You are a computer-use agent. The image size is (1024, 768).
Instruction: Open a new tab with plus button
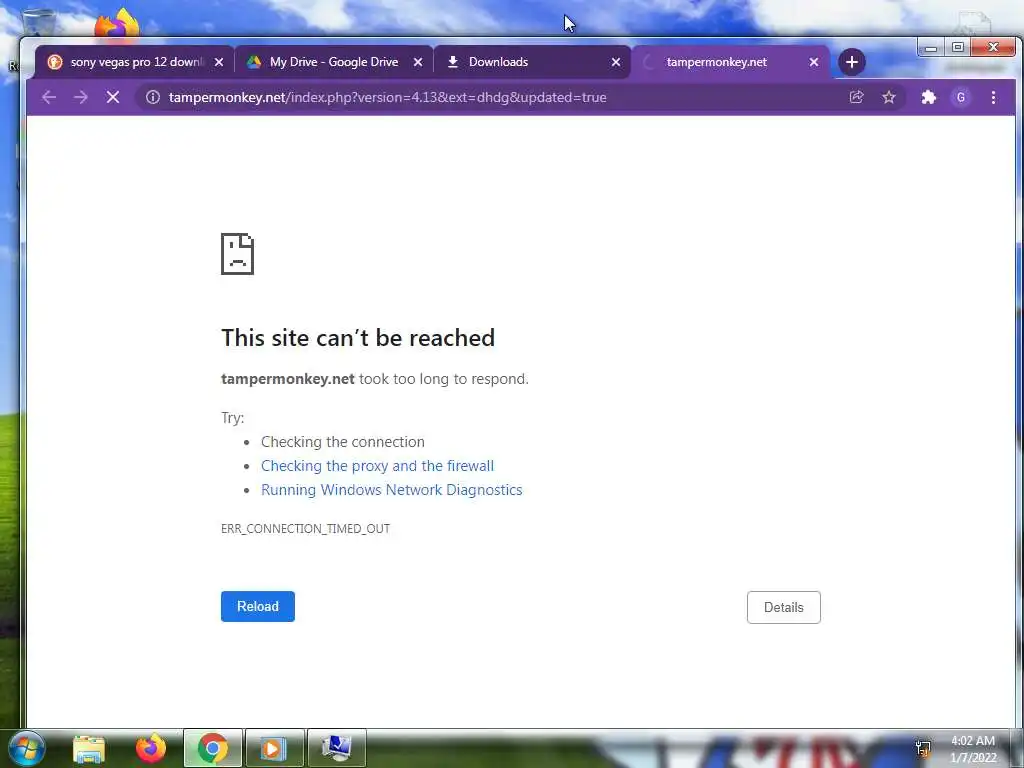(x=852, y=62)
